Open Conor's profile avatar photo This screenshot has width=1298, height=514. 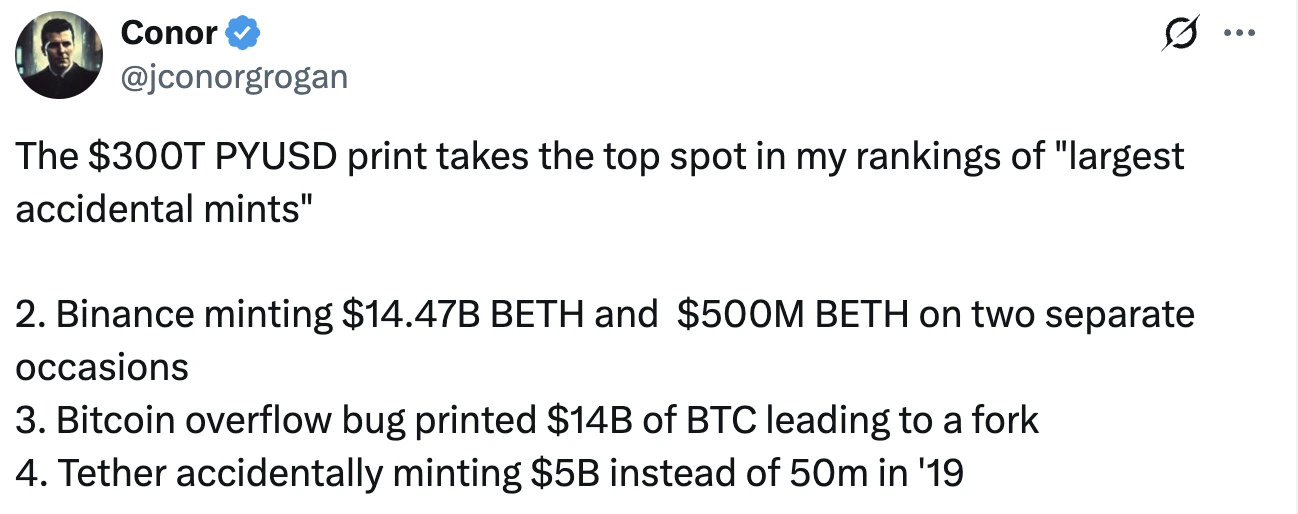coord(57,56)
